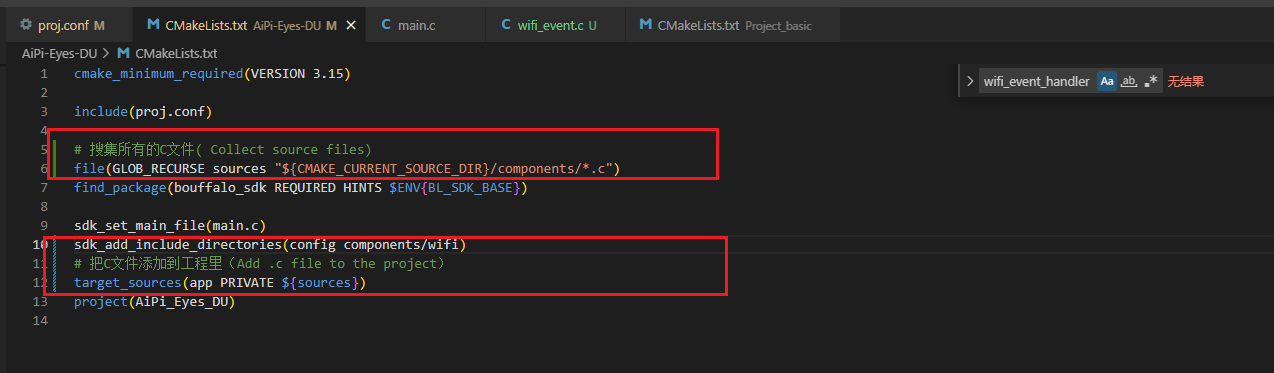Close the CMakeLists.txt AiPi-Eyes-DU tab

(x=350, y=25)
